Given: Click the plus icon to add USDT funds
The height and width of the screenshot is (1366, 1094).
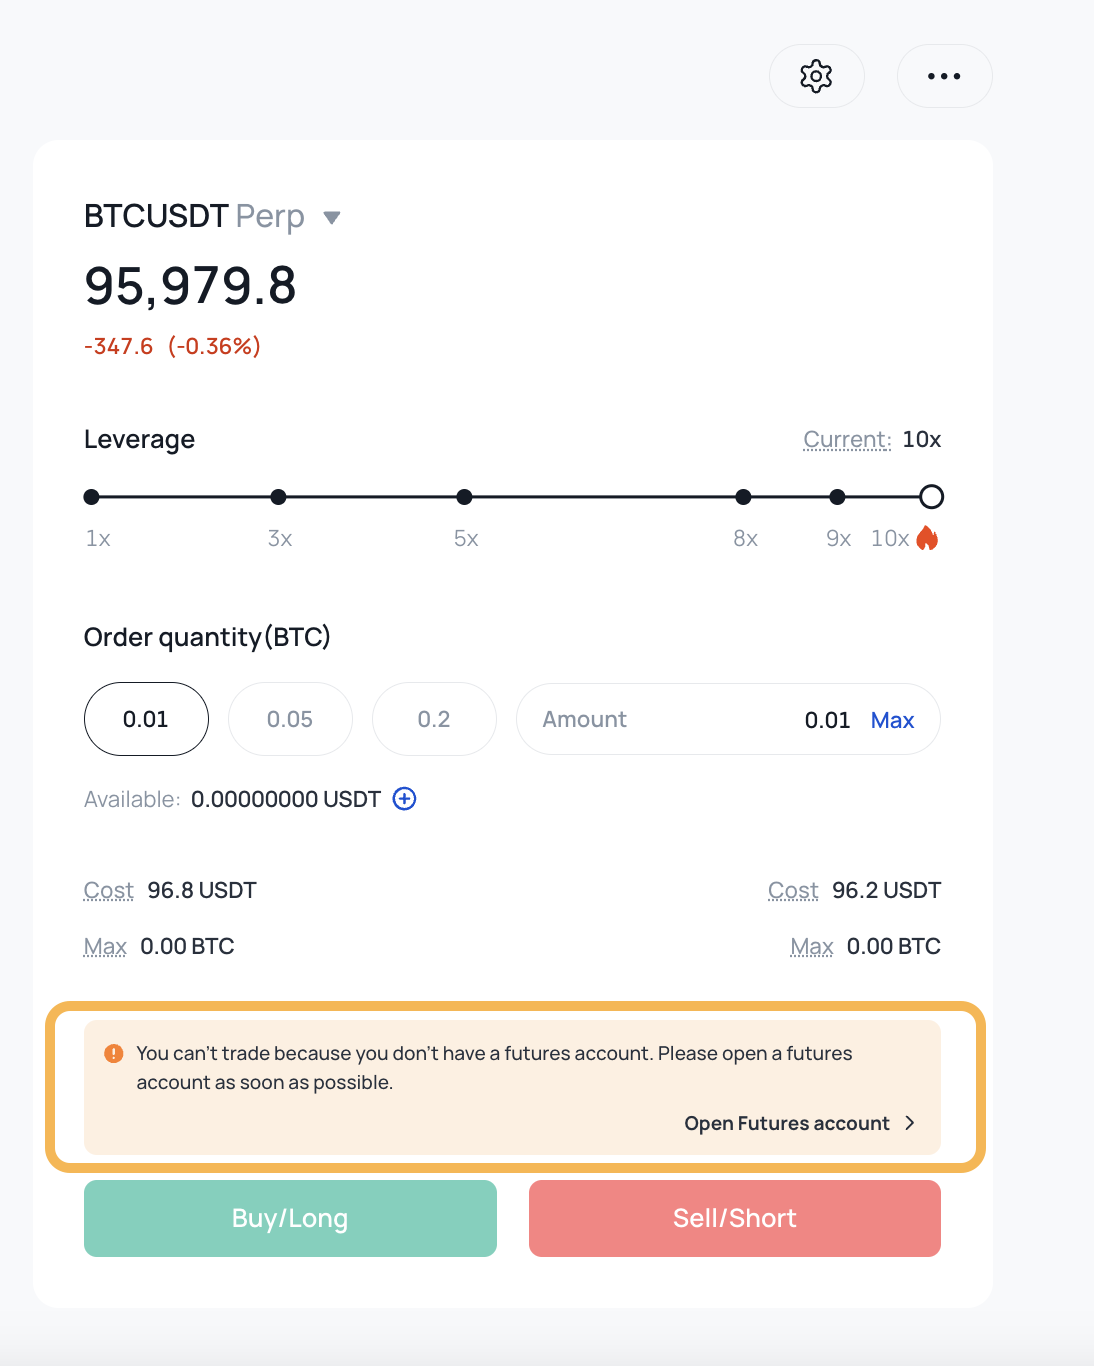Looking at the screenshot, I should [404, 798].
